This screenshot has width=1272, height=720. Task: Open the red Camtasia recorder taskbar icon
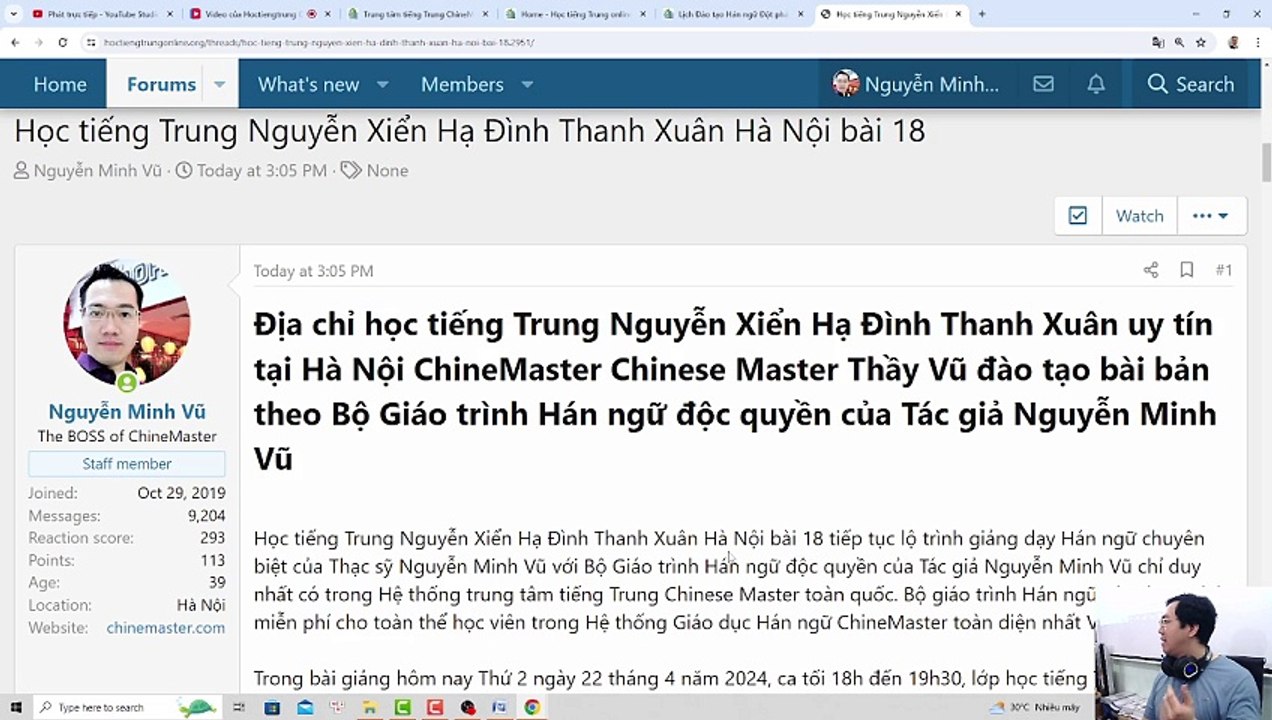click(435, 707)
